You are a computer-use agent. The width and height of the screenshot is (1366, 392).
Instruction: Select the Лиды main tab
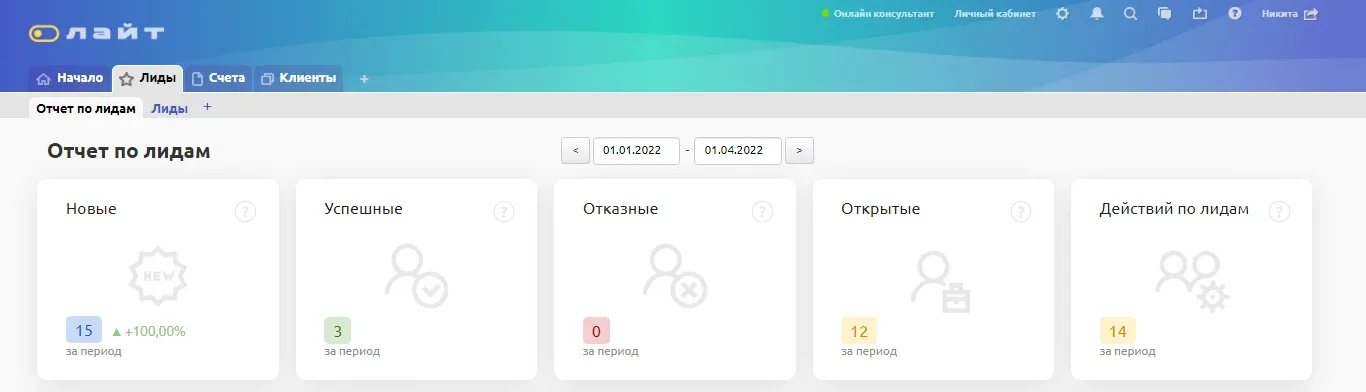pyautogui.click(x=147, y=78)
